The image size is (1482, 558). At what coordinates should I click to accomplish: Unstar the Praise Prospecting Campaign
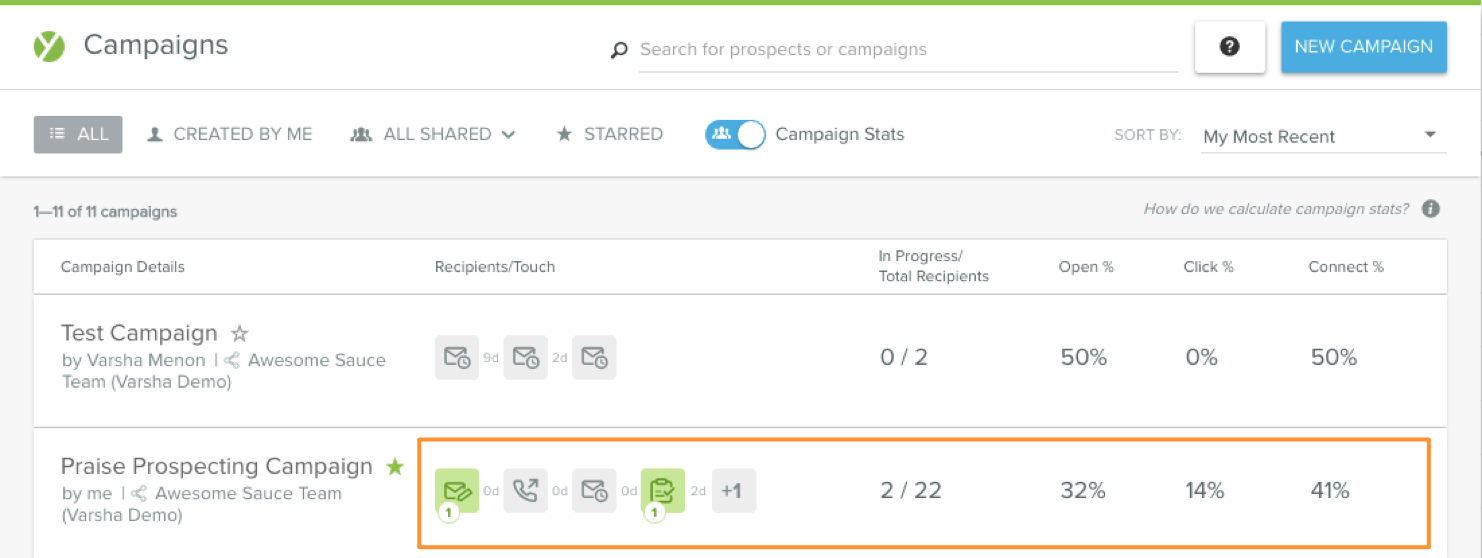click(395, 466)
